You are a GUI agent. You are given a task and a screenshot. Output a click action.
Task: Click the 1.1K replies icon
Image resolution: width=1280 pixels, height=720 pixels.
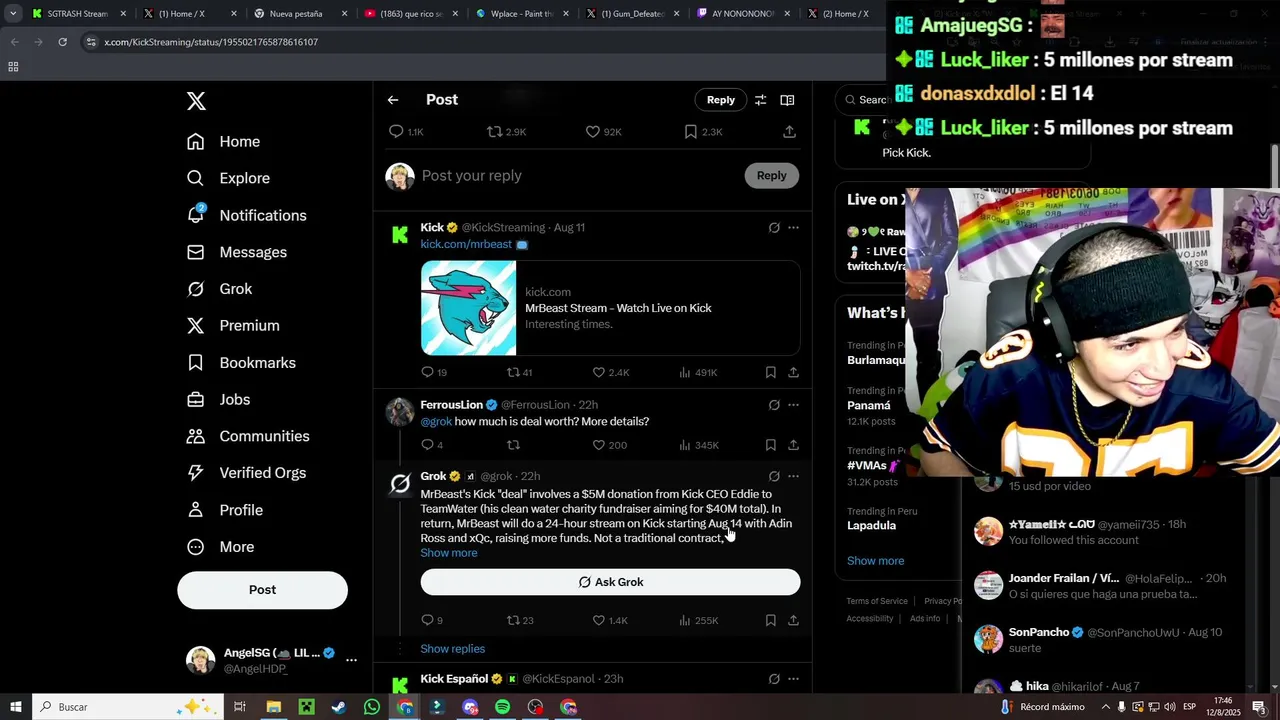pos(396,132)
